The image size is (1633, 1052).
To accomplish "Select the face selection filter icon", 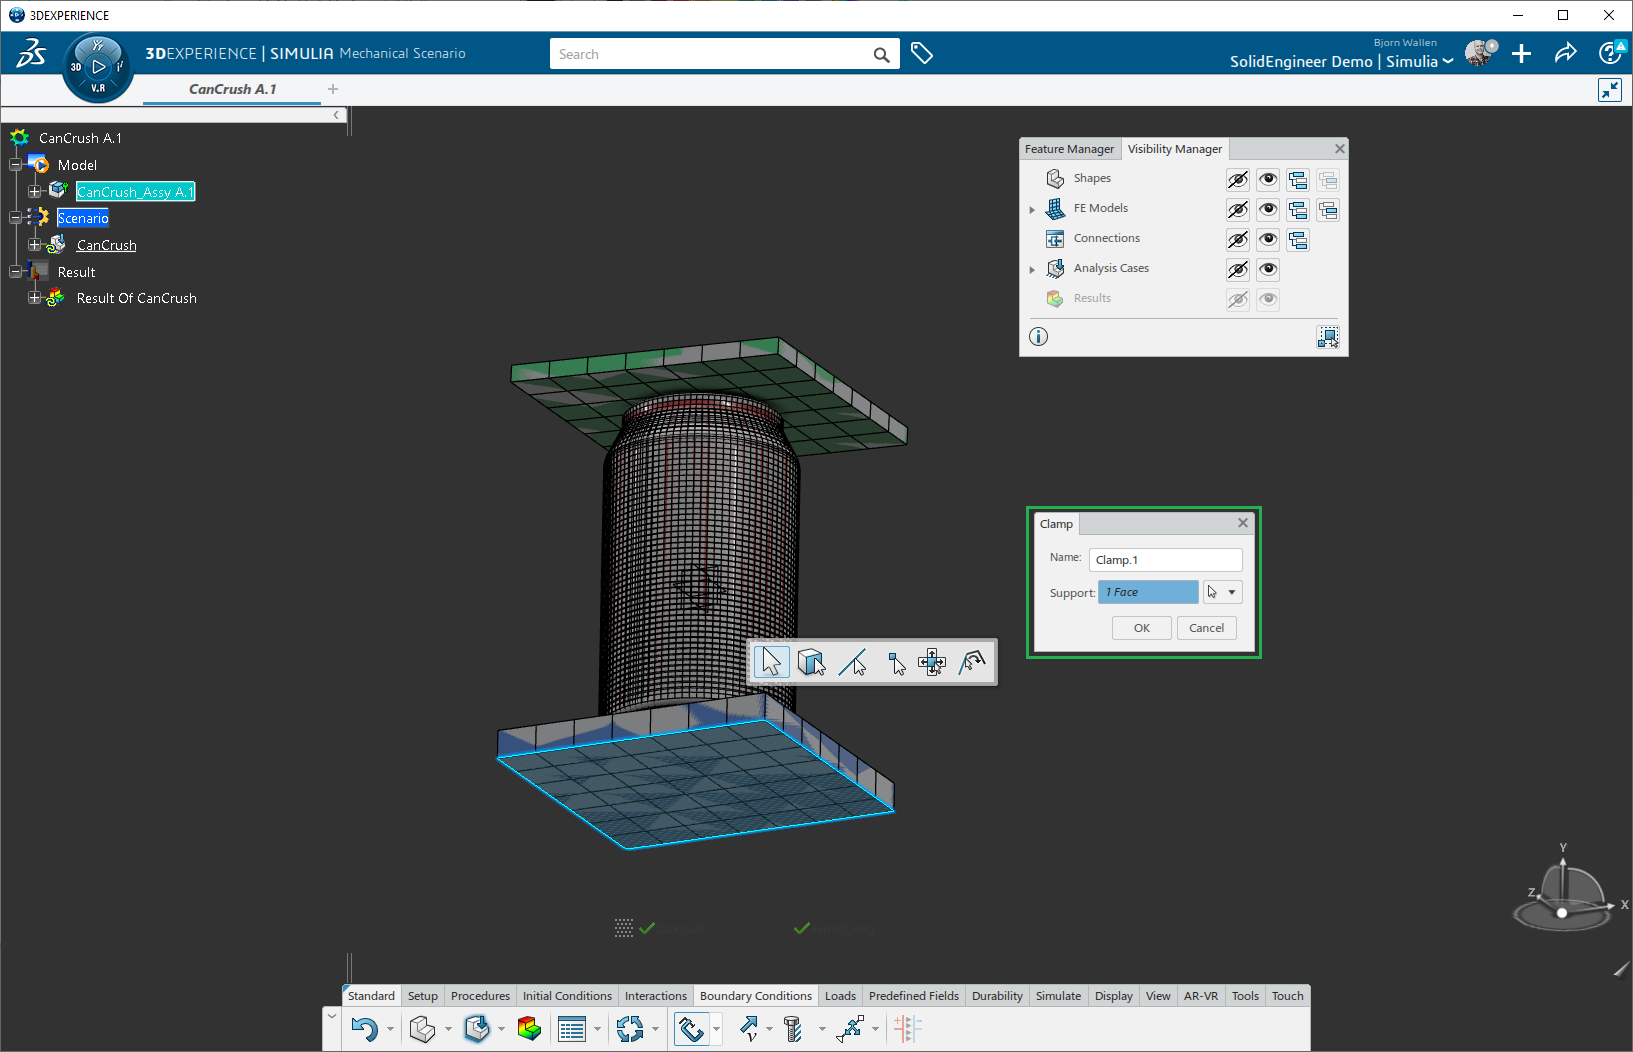I will [811, 662].
